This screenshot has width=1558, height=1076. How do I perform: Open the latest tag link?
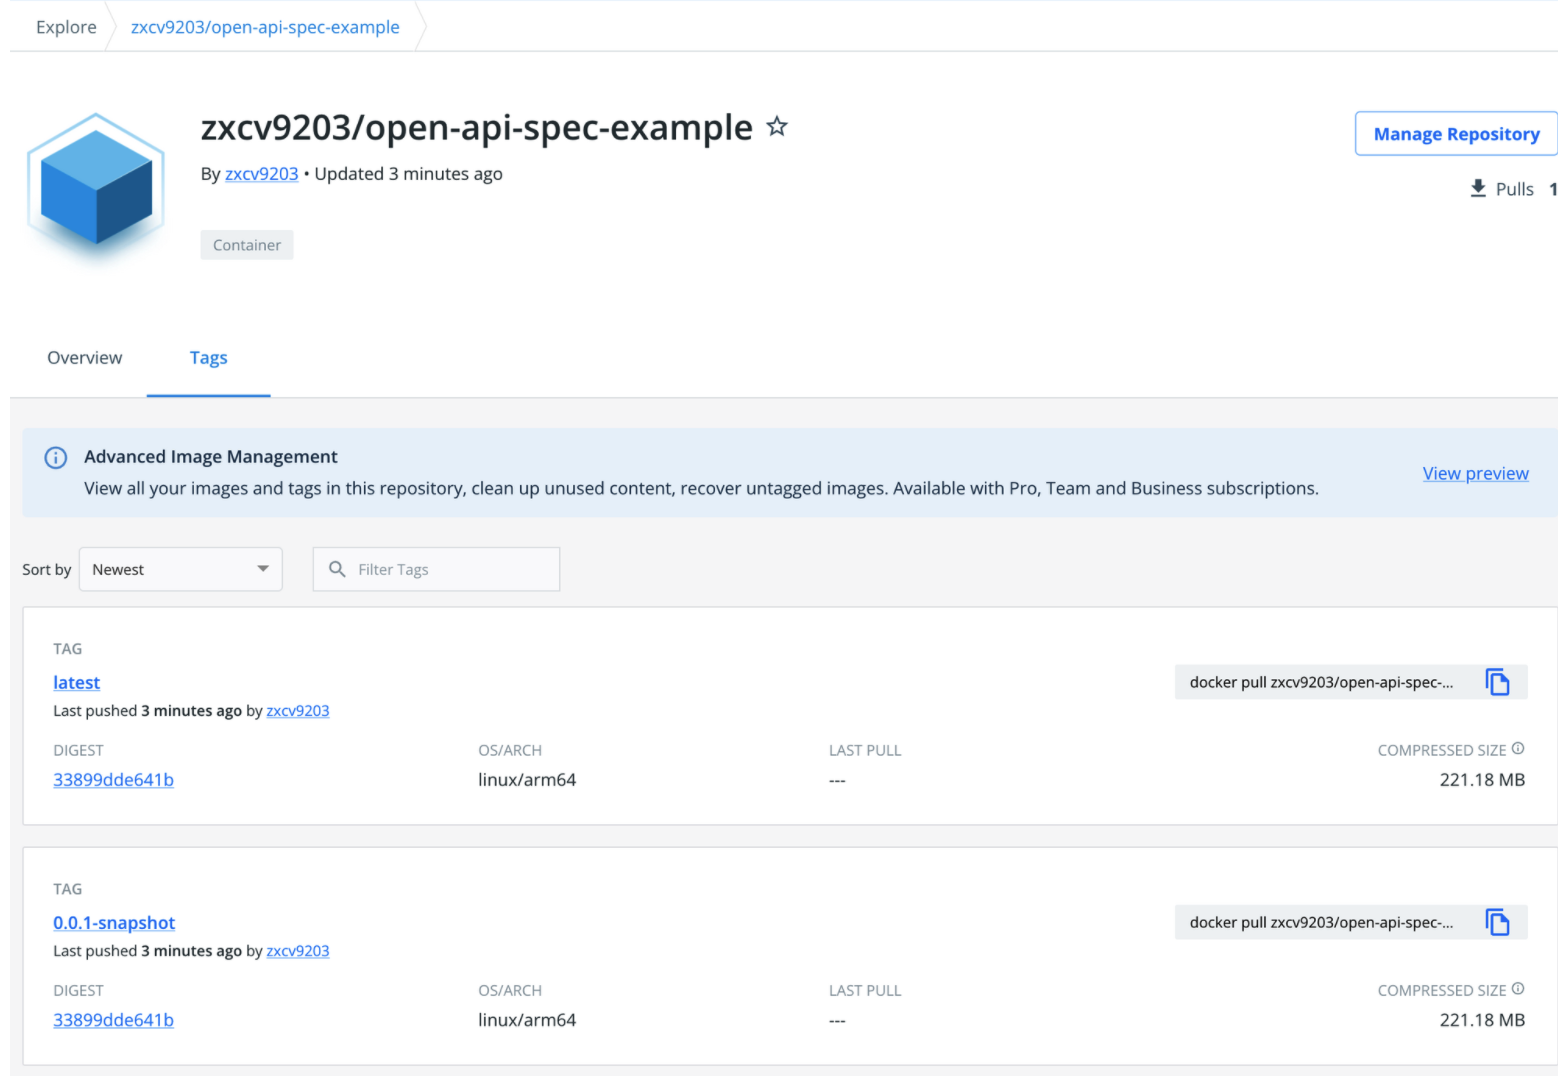(x=77, y=682)
